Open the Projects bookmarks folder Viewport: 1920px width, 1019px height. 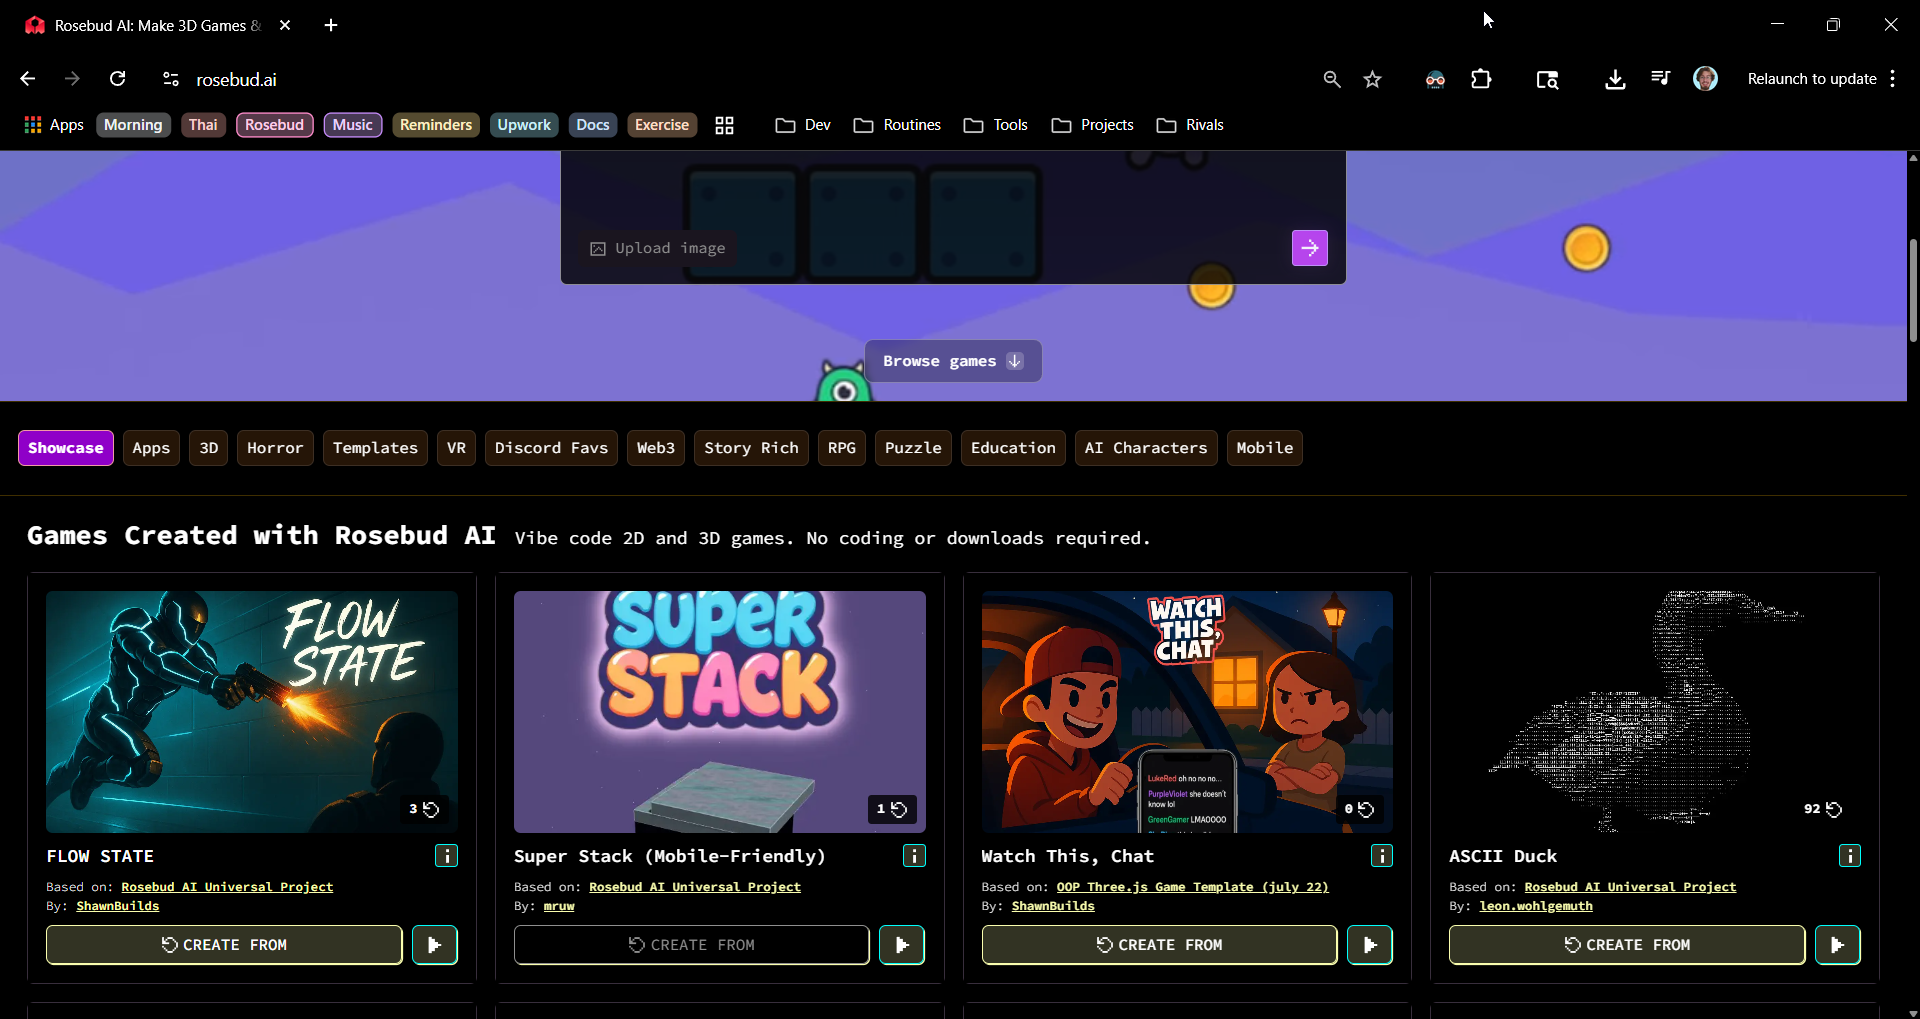(1092, 125)
